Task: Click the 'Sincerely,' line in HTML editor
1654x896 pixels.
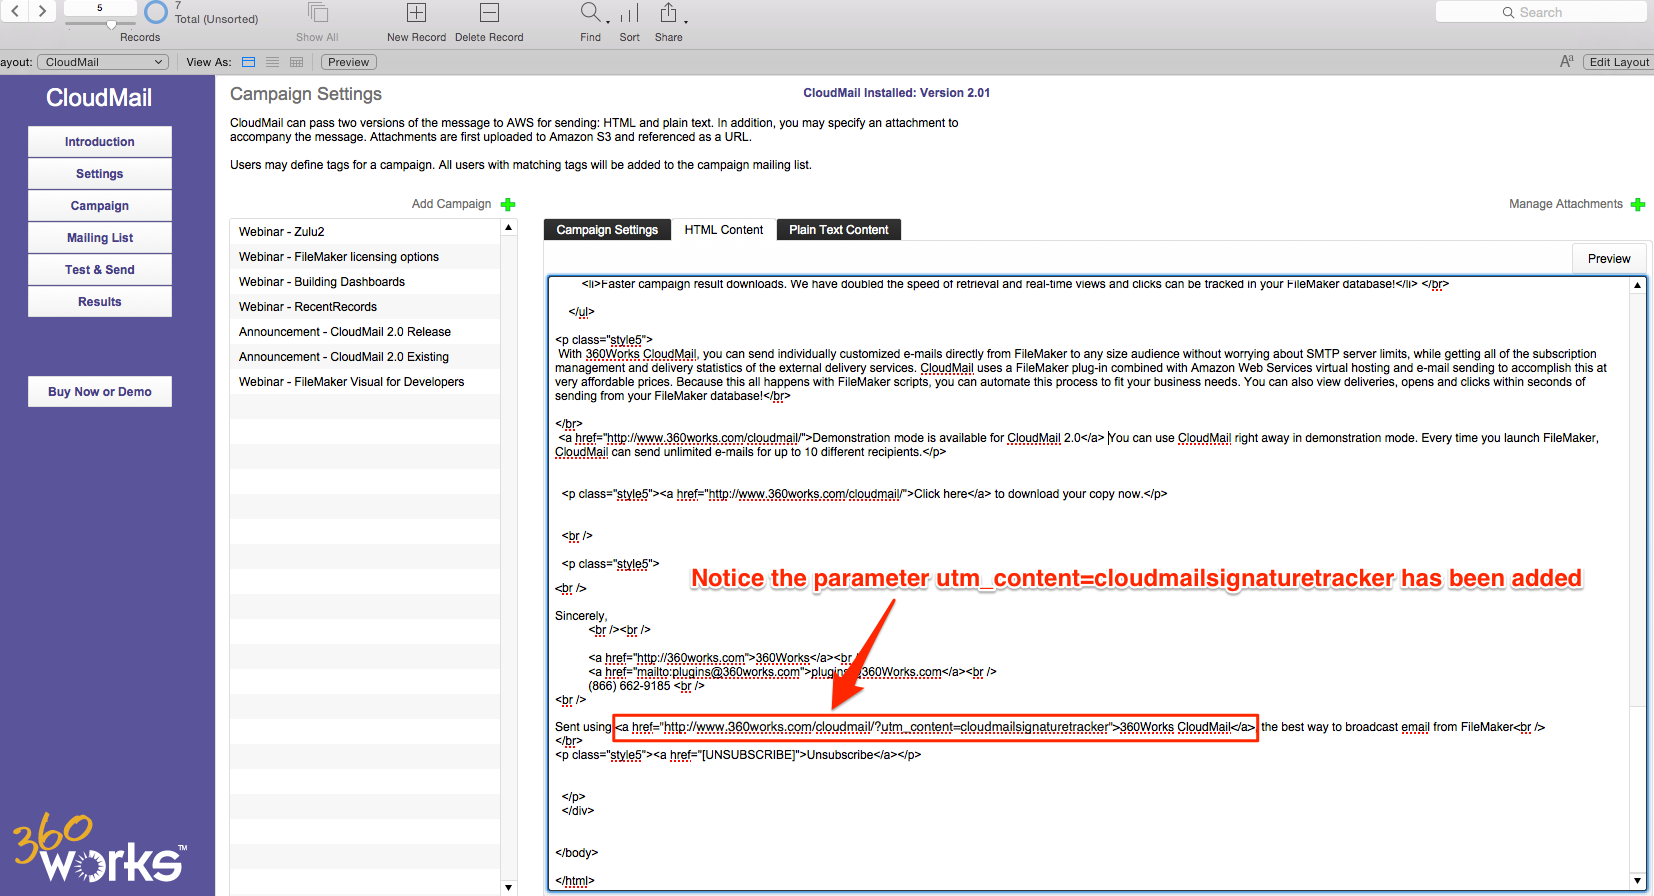Action: point(581,616)
